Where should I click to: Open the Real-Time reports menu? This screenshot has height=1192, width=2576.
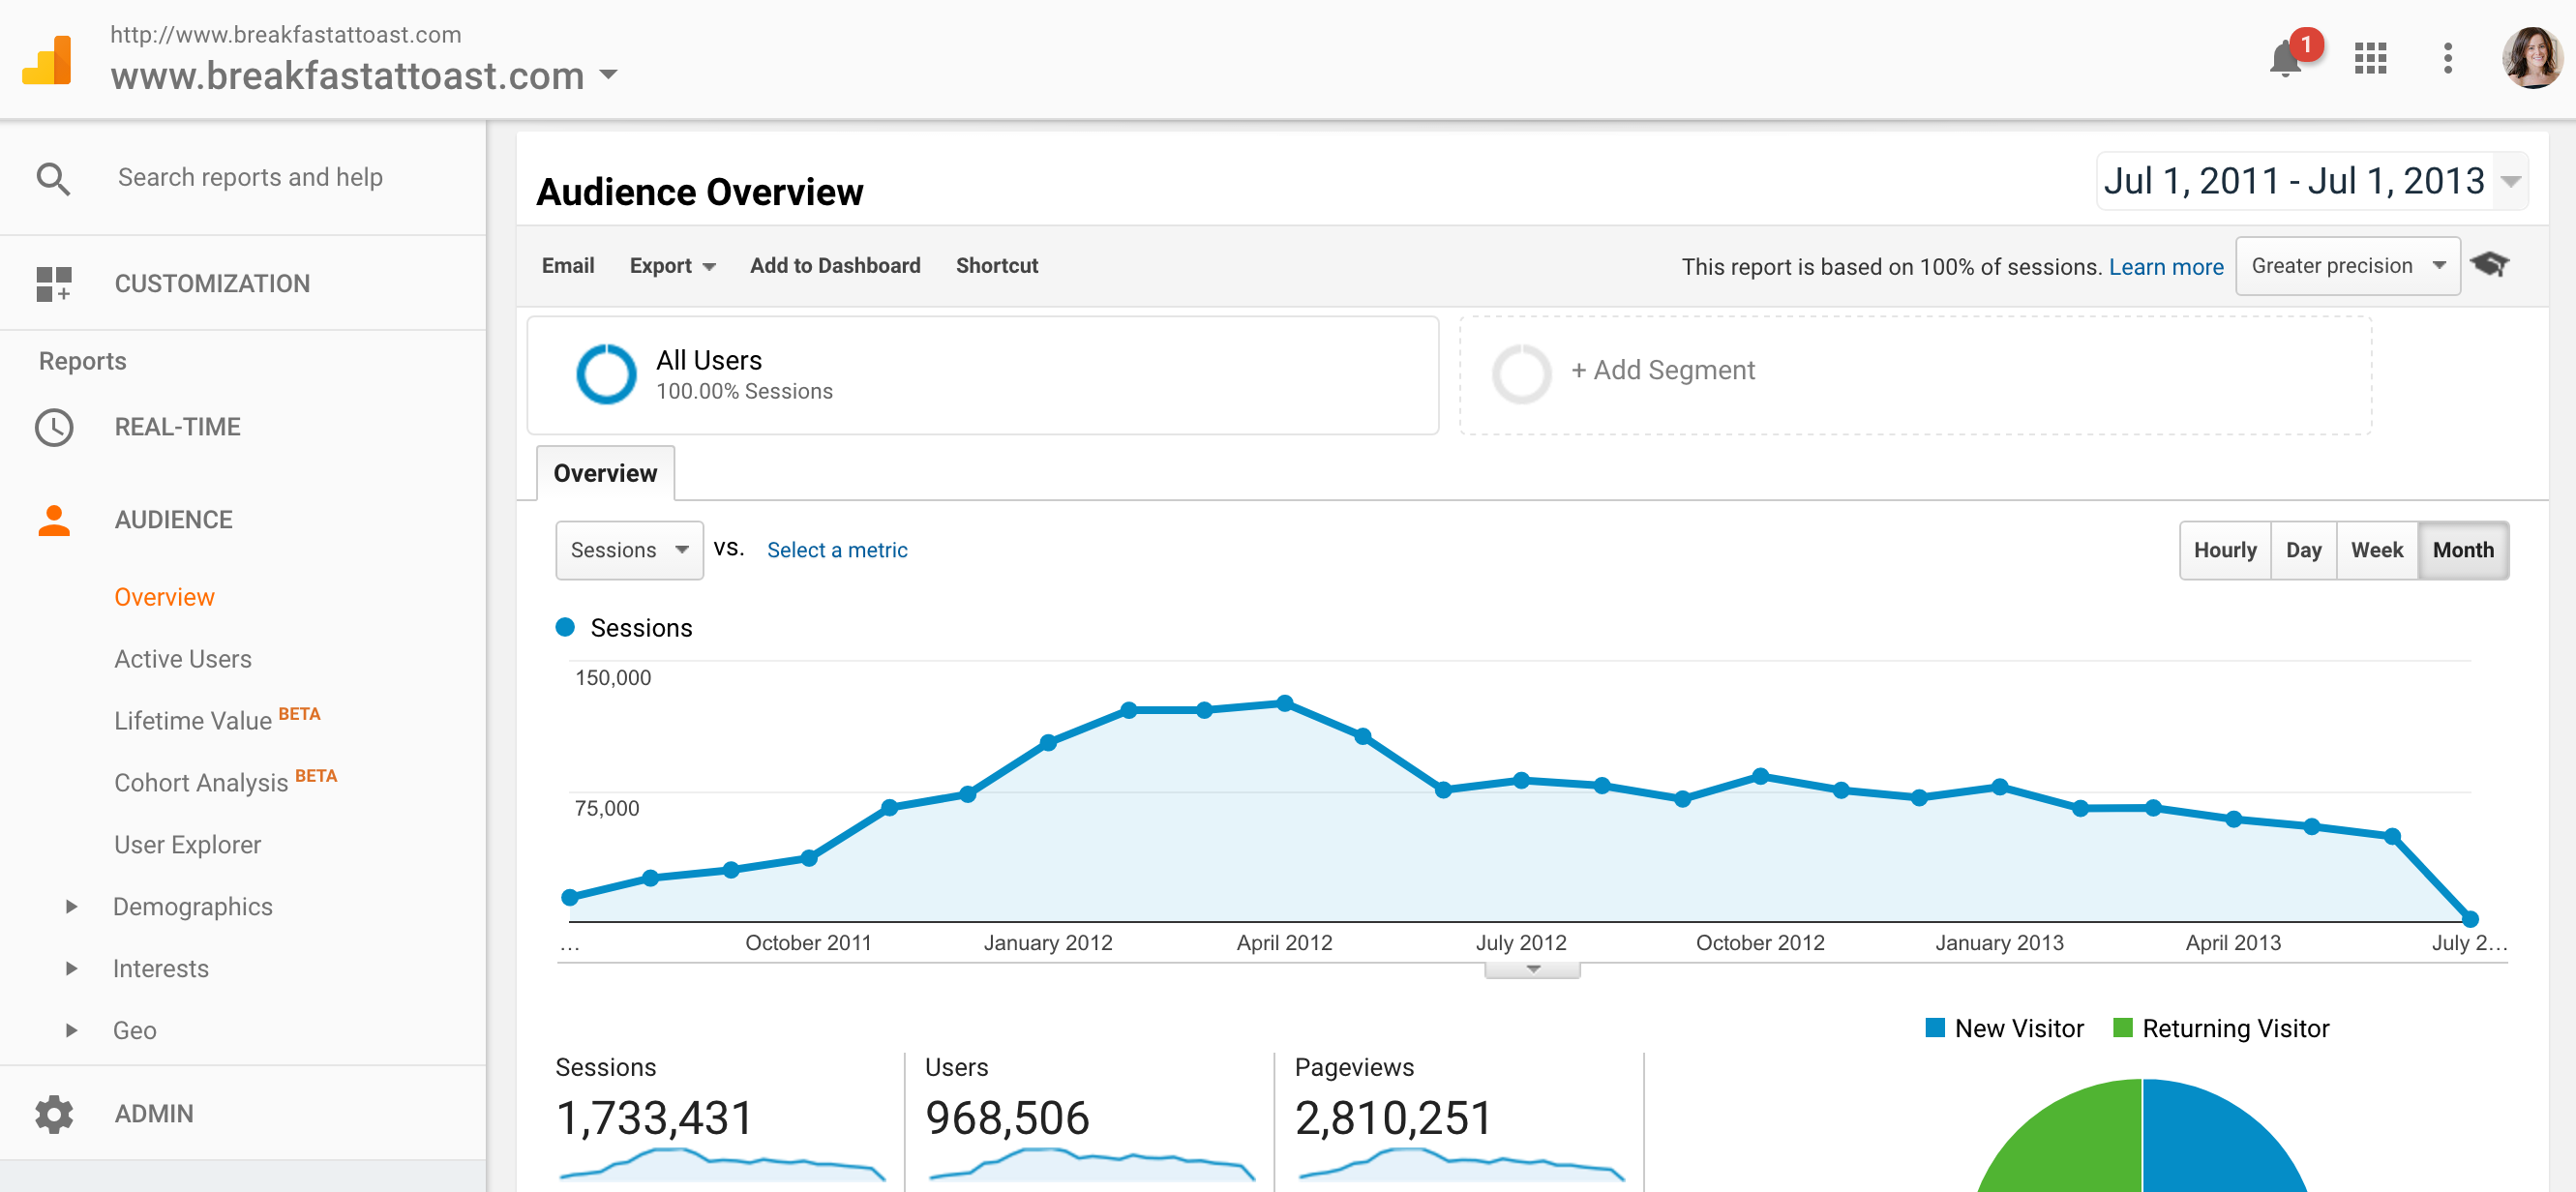pos(177,427)
